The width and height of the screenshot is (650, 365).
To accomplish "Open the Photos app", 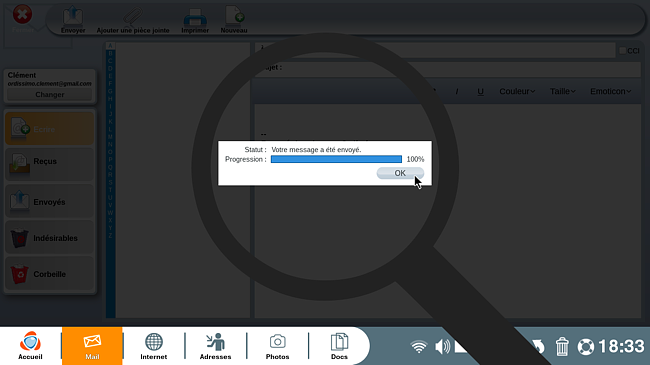I will (277, 346).
